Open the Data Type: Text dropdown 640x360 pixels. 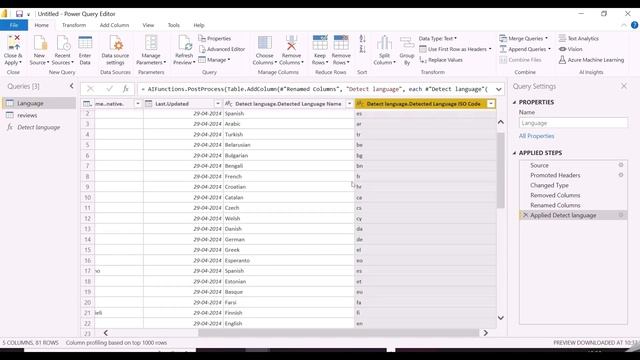click(x=438, y=38)
